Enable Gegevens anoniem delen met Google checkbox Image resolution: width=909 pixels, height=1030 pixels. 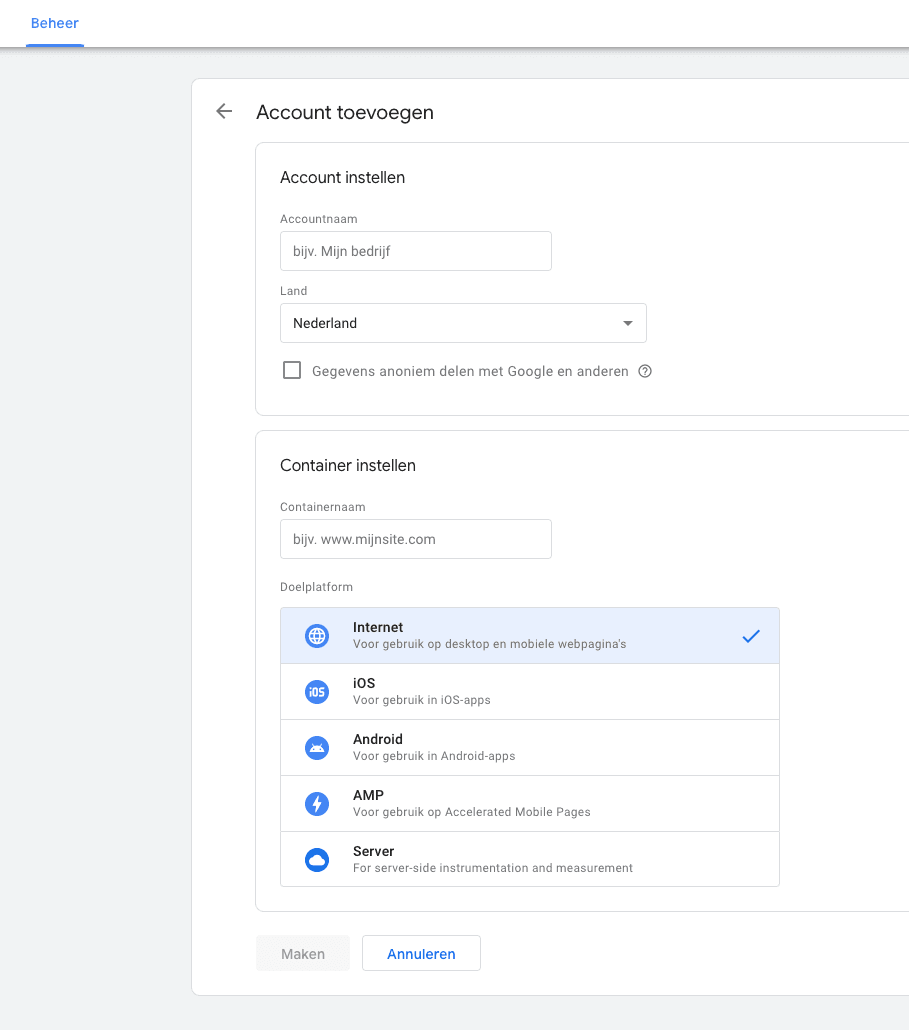click(x=292, y=371)
